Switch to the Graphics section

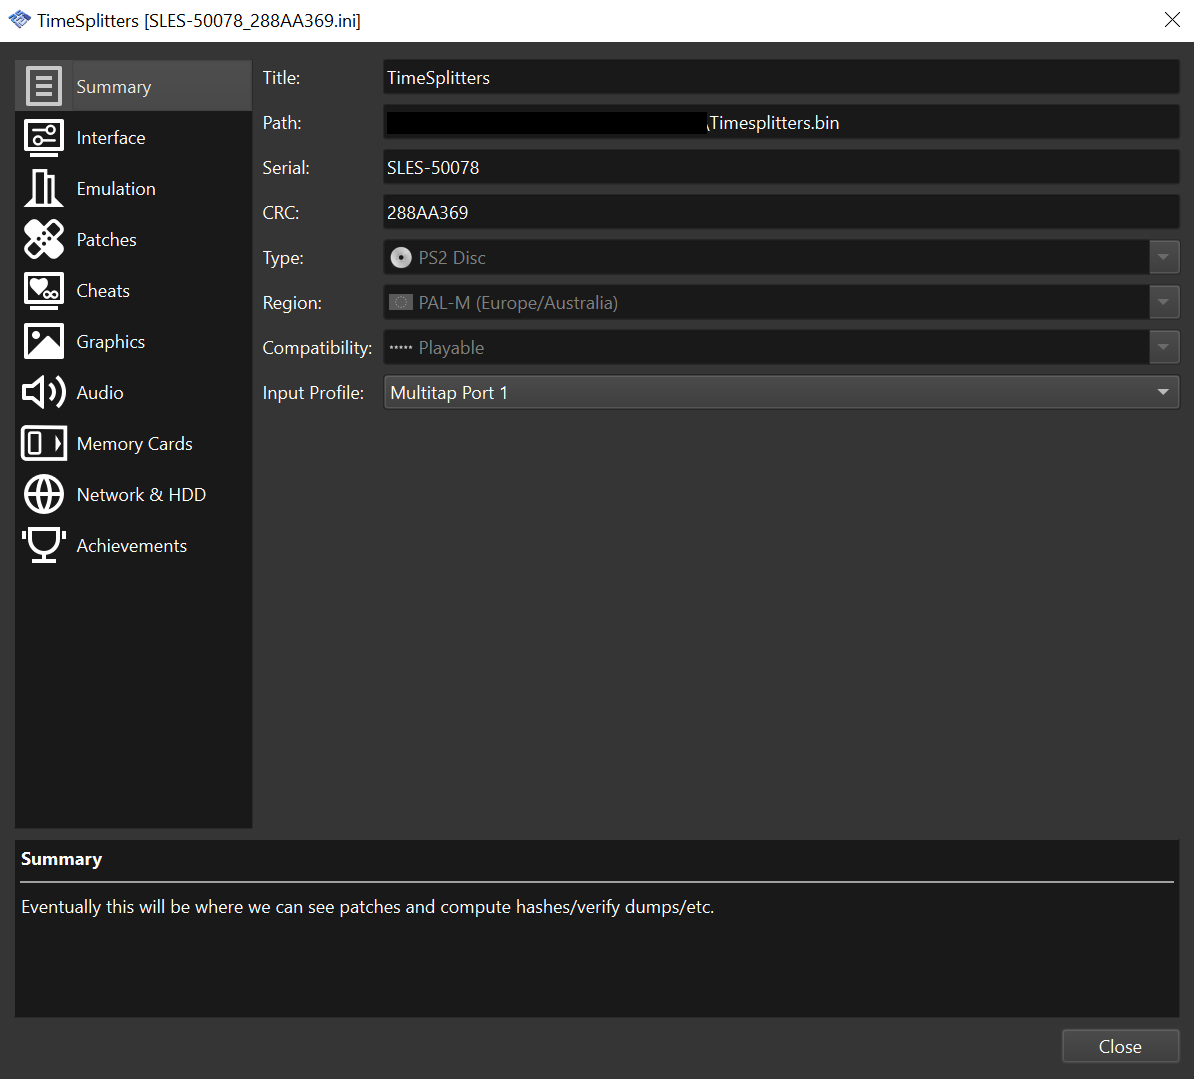click(x=110, y=340)
